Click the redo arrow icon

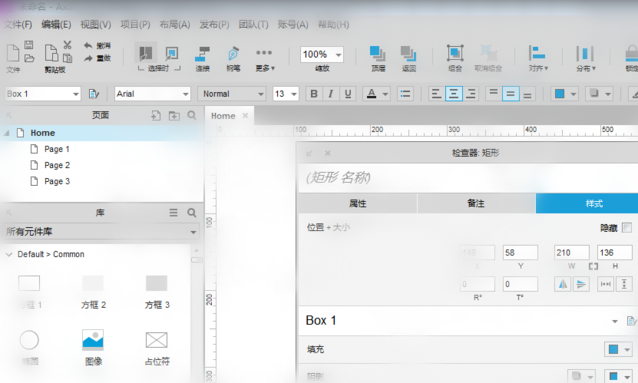point(88,58)
